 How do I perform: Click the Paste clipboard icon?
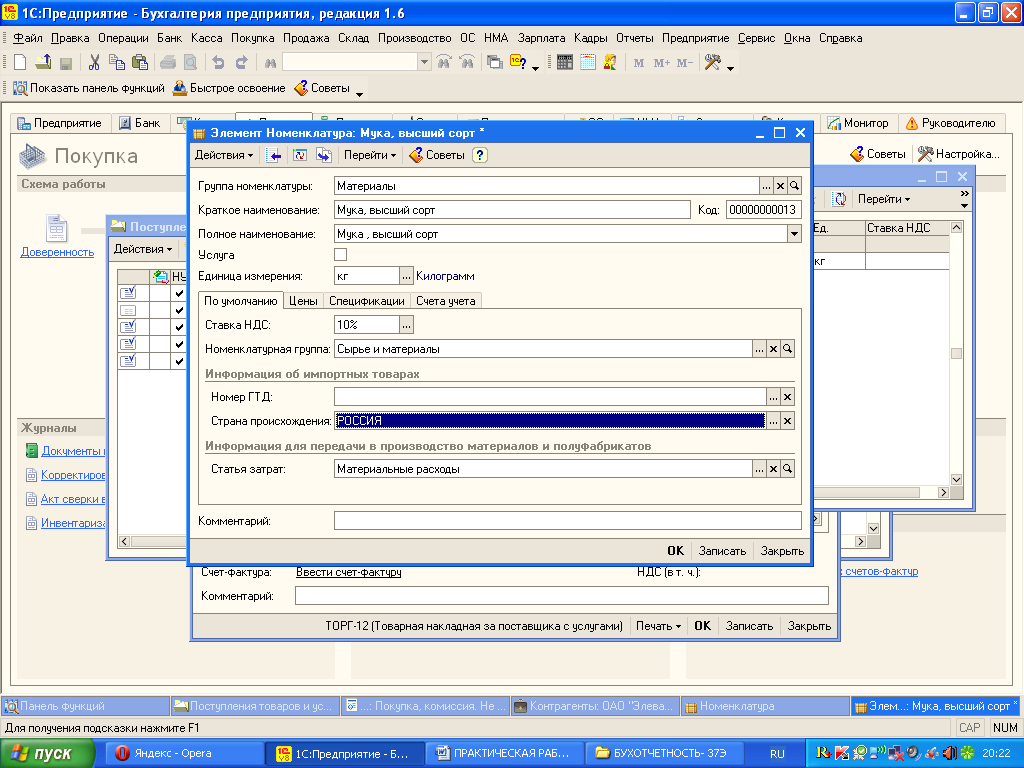point(140,63)
